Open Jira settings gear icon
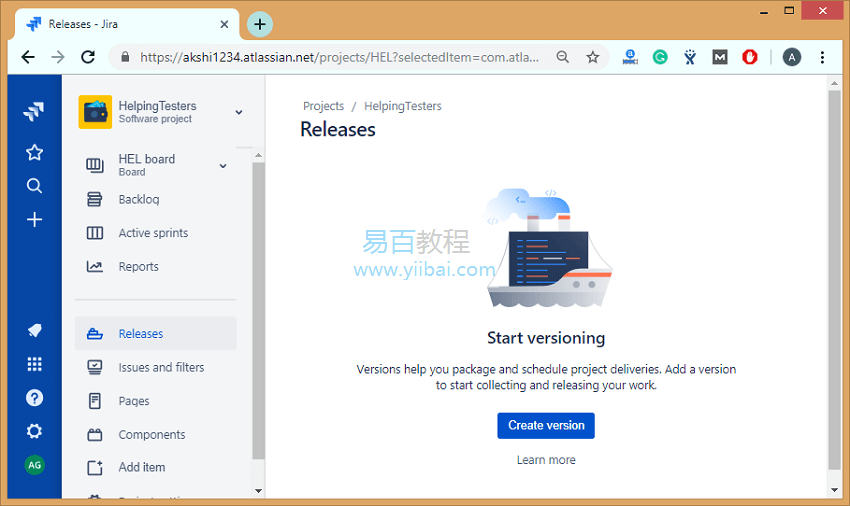 [34, 431]
